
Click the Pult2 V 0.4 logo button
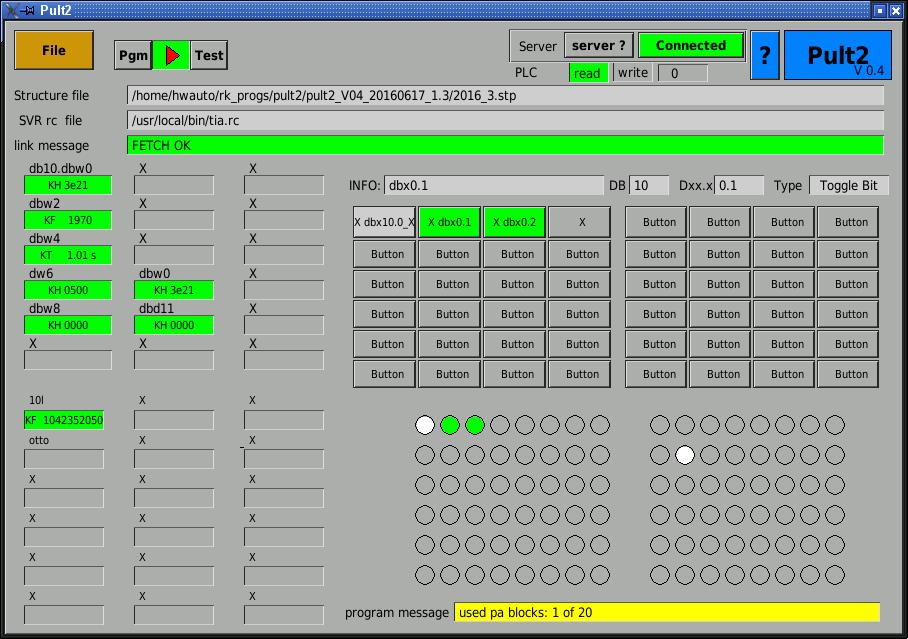837,55
